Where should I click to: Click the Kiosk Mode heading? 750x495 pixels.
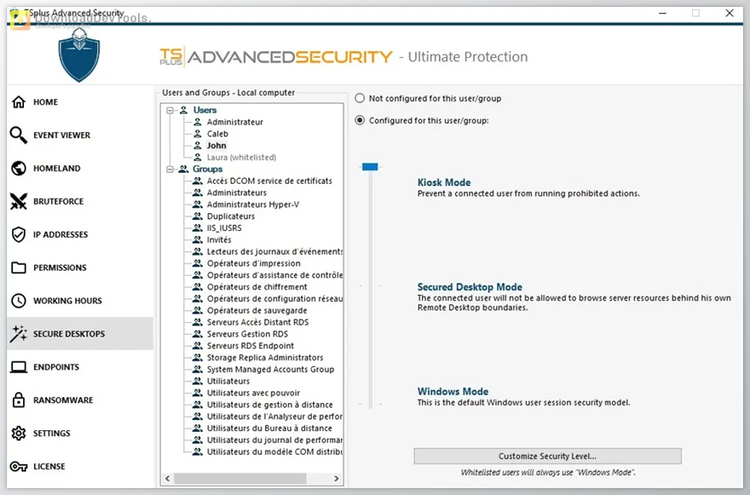[444, 182]
